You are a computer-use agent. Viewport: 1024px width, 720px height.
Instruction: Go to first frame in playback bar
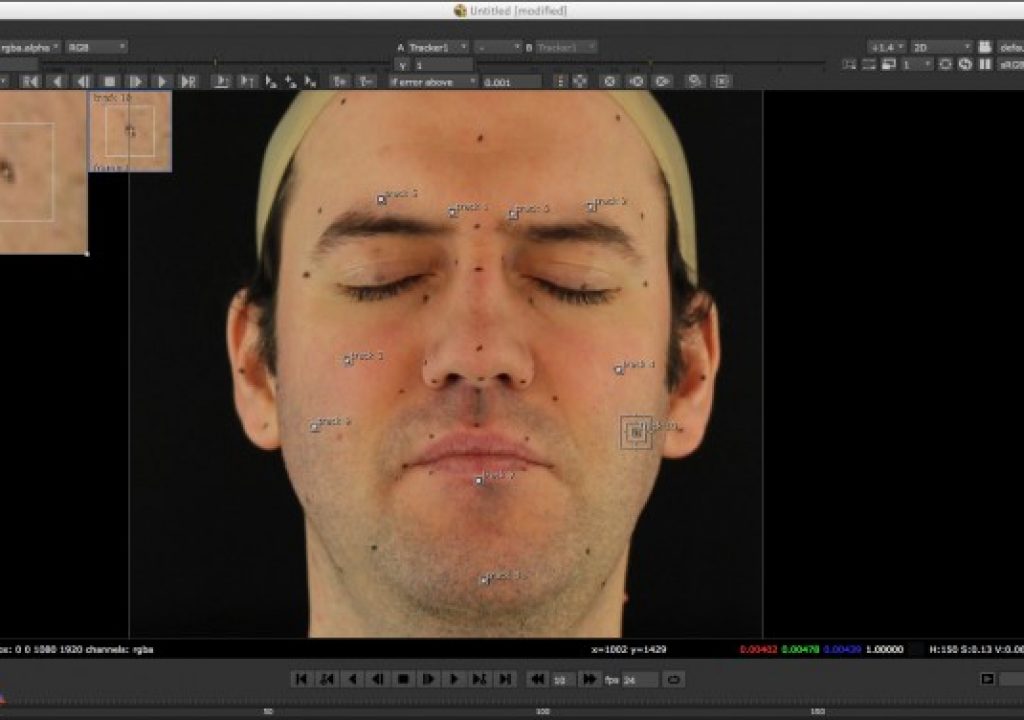pos(301,679)
